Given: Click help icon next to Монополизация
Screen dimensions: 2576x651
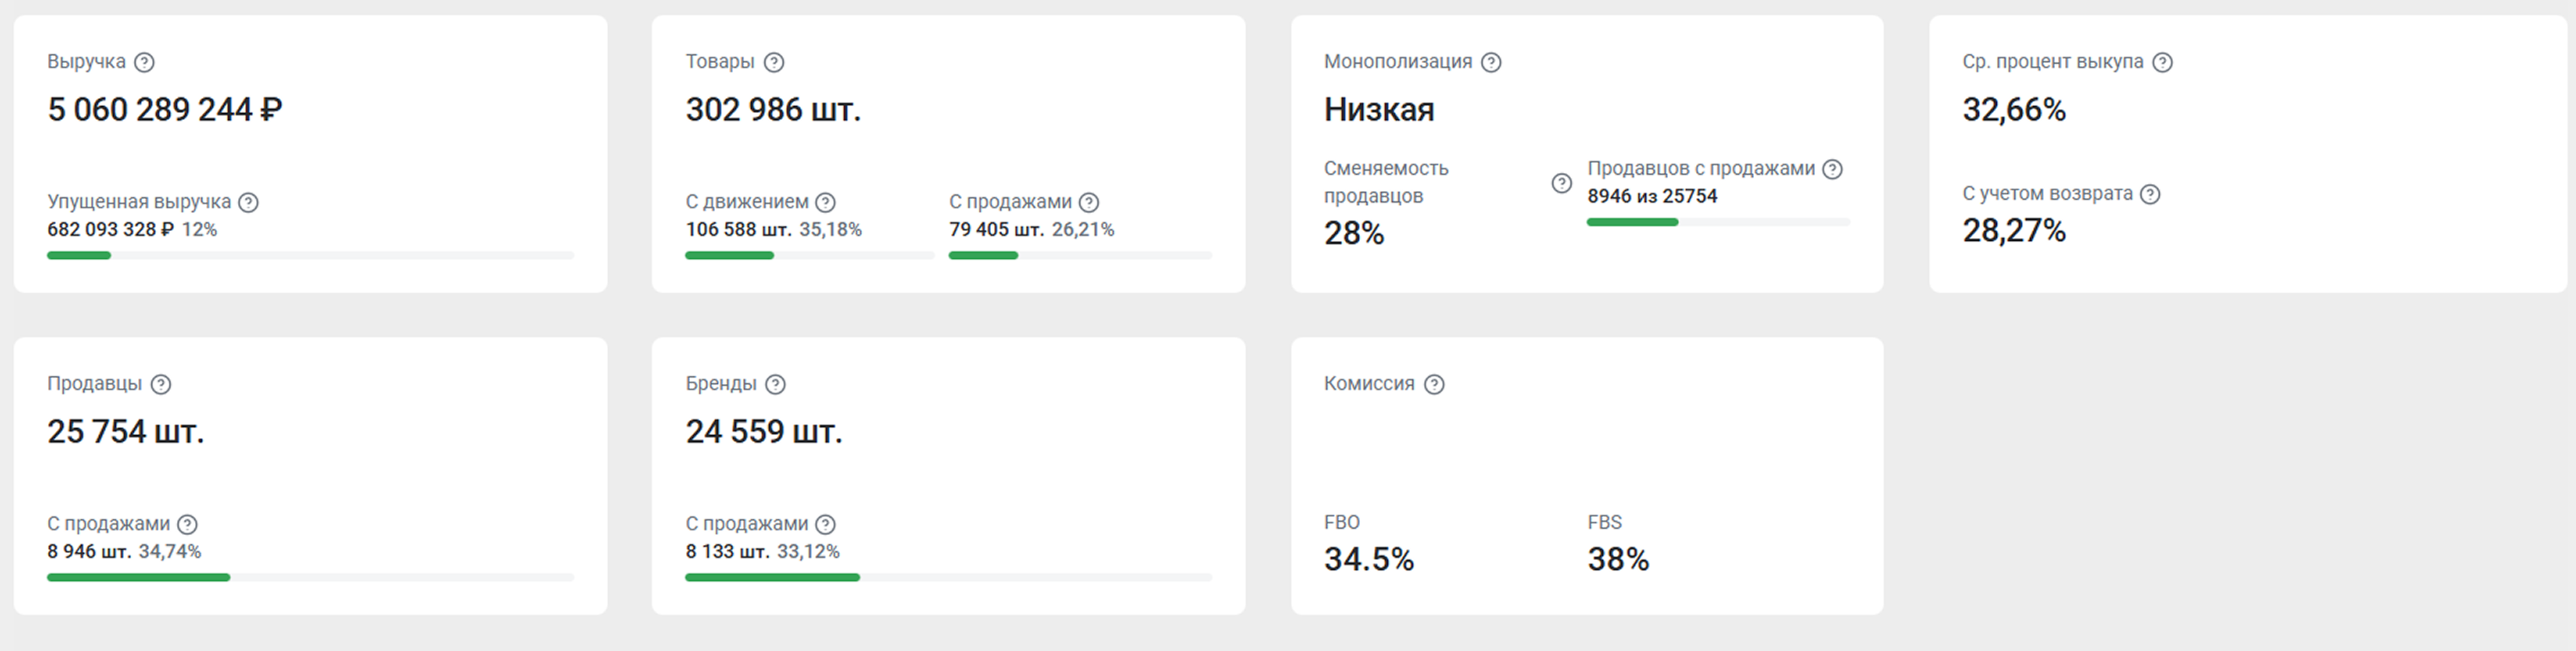Looking at the screenshot, I should point(1491,62).
